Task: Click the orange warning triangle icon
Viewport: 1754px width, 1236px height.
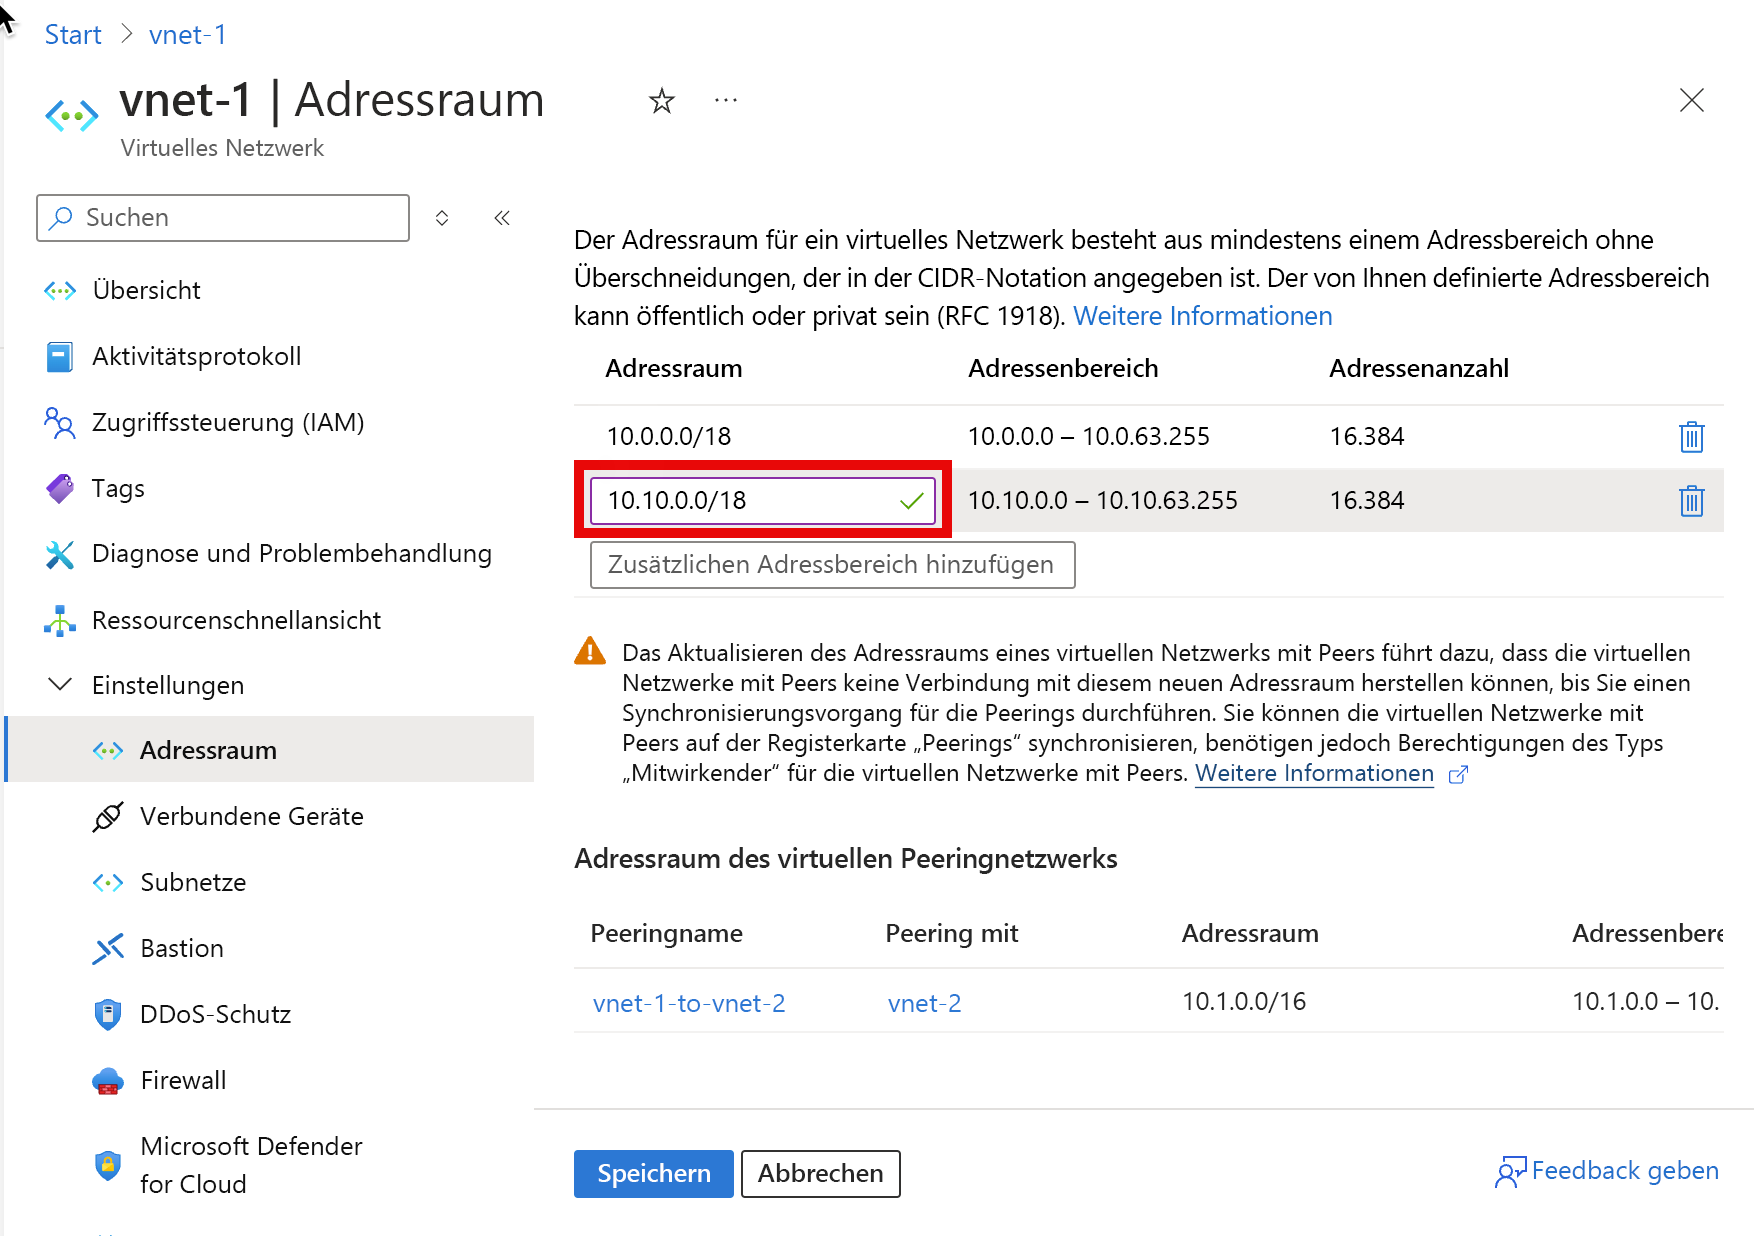Action: [590, 651]
